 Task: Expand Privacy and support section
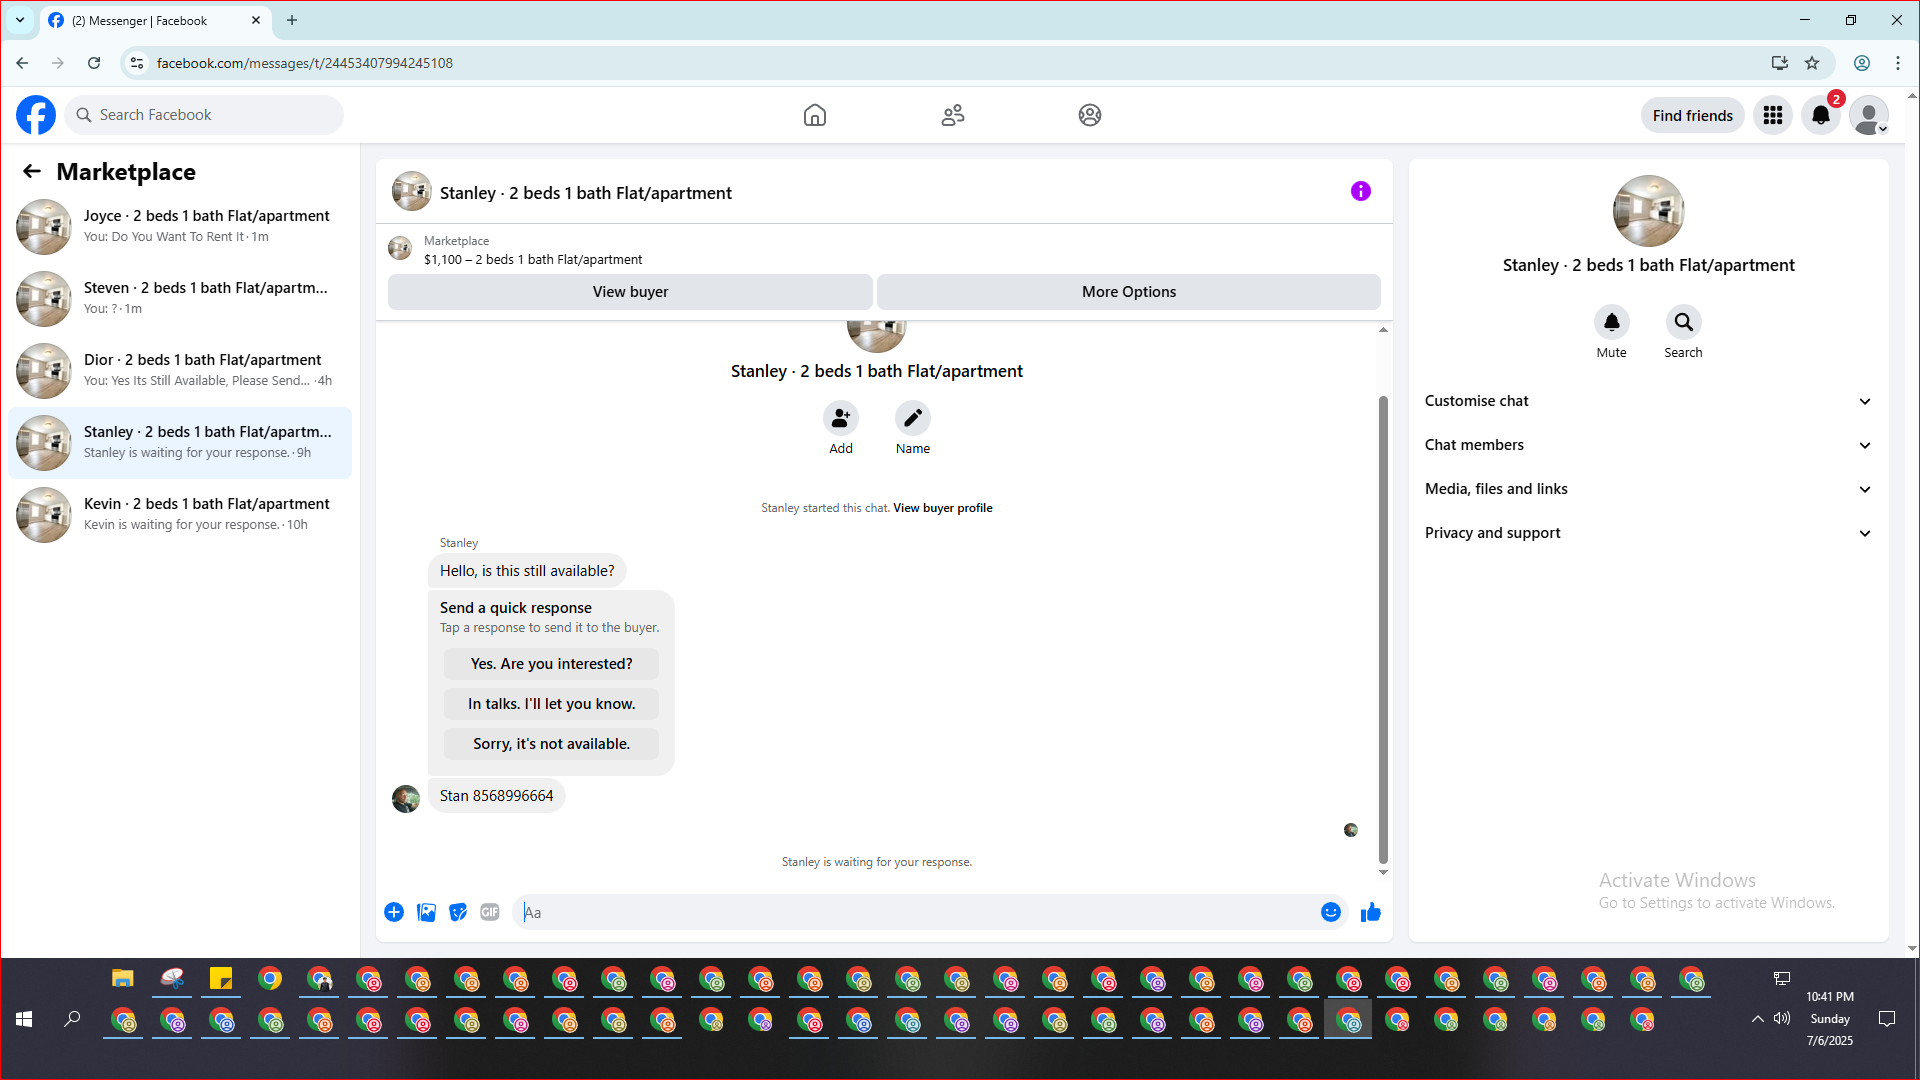[x=1647, y=533]
